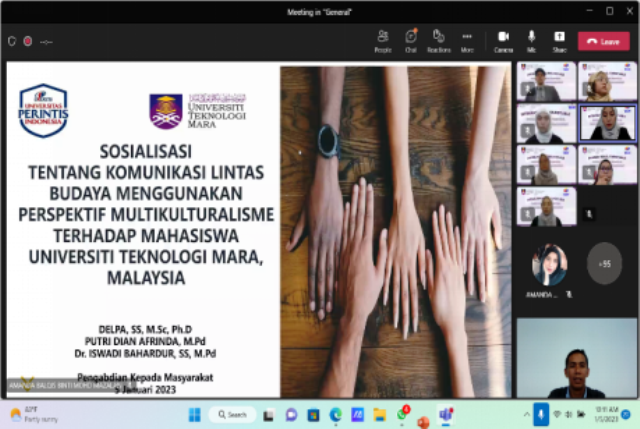Toggle the Camera on or off
640x429 pixels.
pyautogui.click(x=503, y=42)
